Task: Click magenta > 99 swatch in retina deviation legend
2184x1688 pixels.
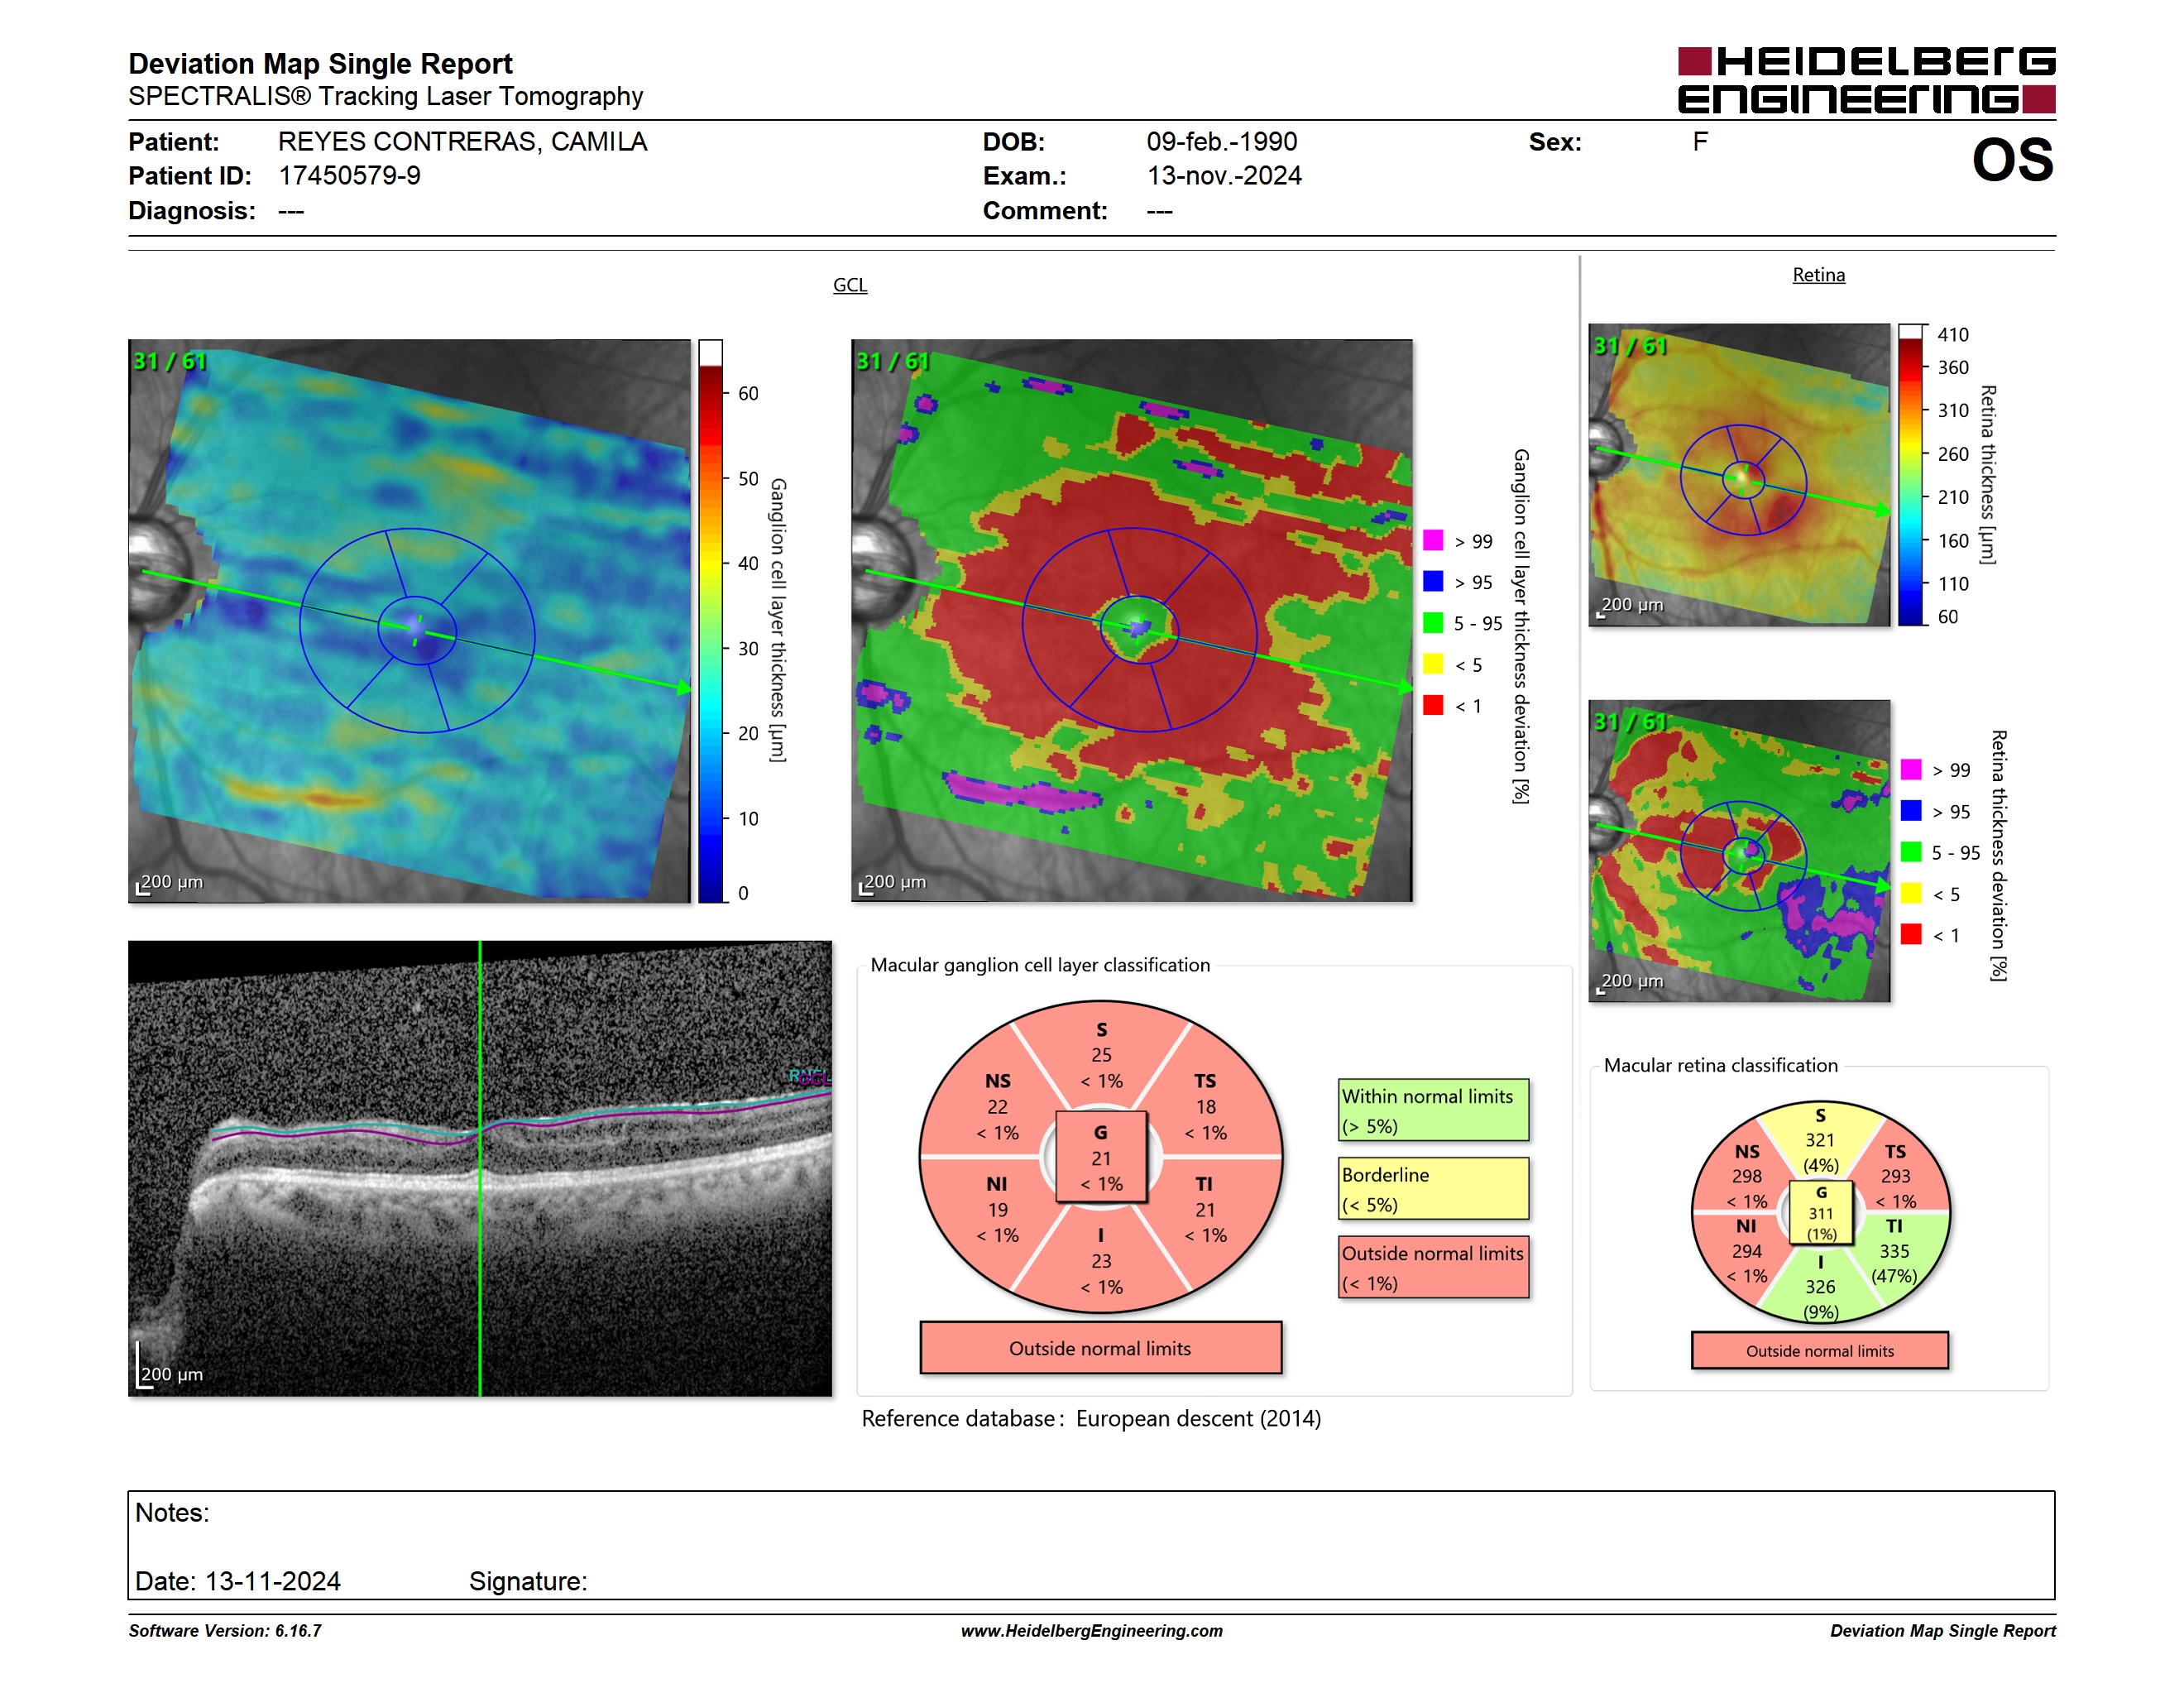Action: (x=1911, y=769)
